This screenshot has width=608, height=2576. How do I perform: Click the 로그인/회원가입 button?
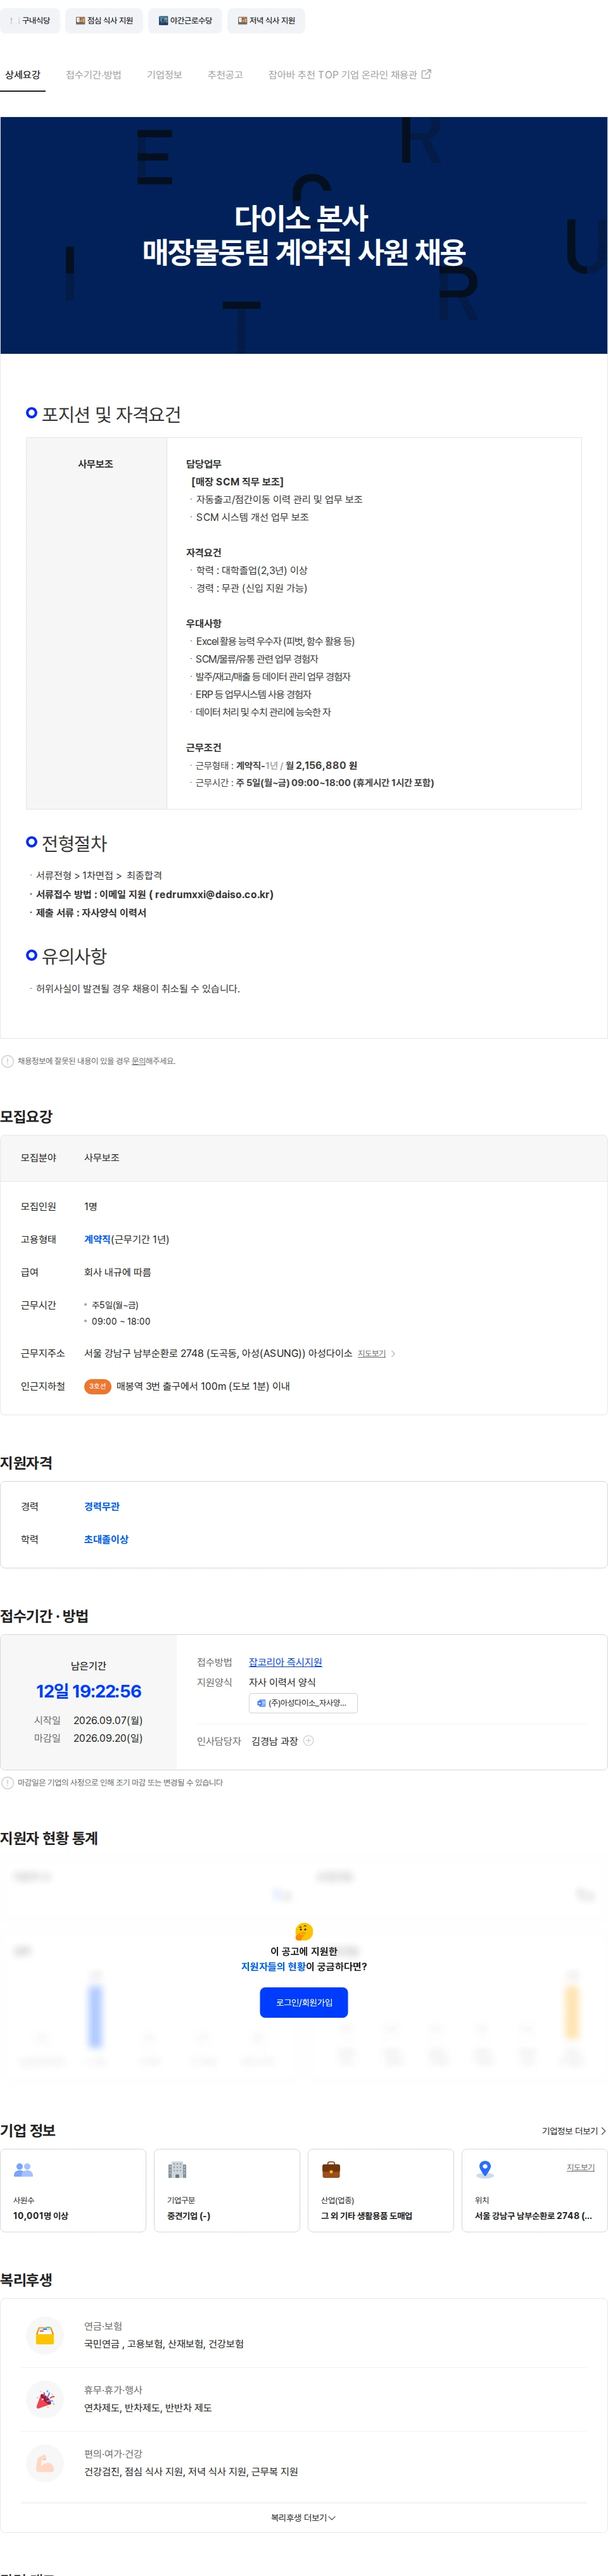point(304,2003)
